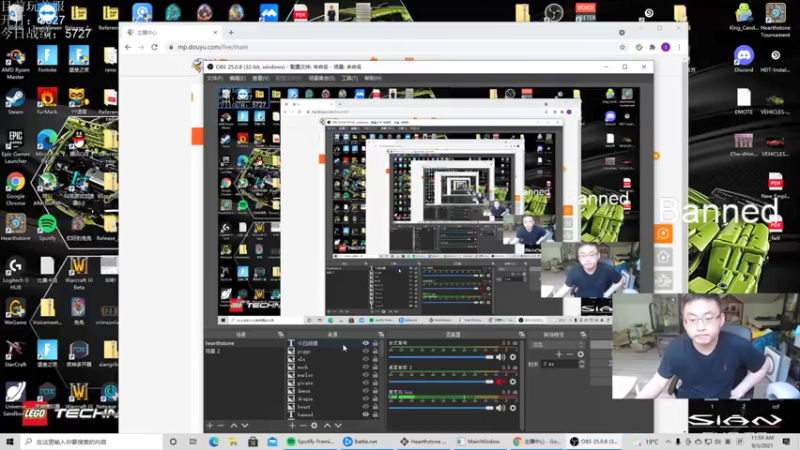The image size is (800, 450).
Task: Open source properties gear in sources toolbar
Action: point(314,426)
